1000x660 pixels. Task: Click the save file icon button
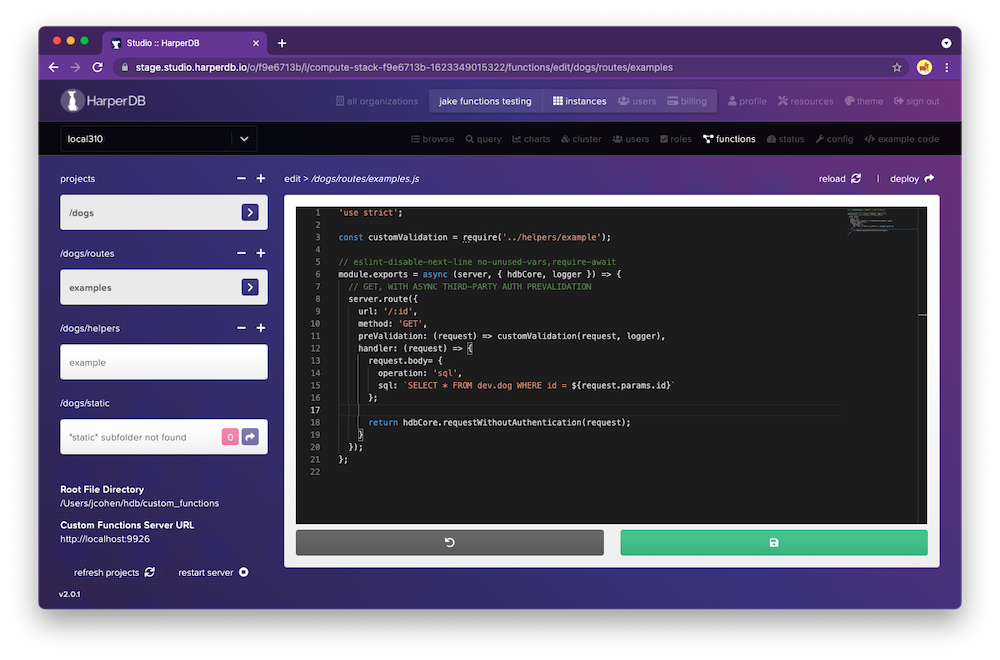[x=773, y=542]
